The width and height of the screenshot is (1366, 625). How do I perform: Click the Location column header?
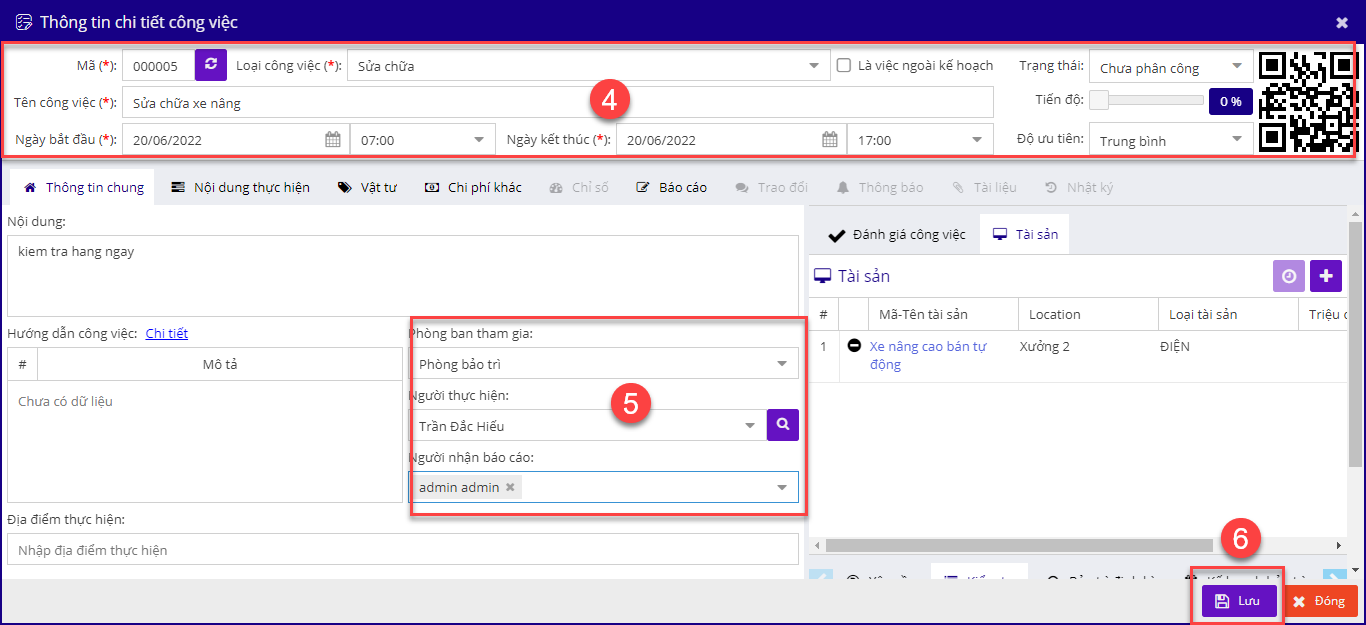click(1088, 314)
